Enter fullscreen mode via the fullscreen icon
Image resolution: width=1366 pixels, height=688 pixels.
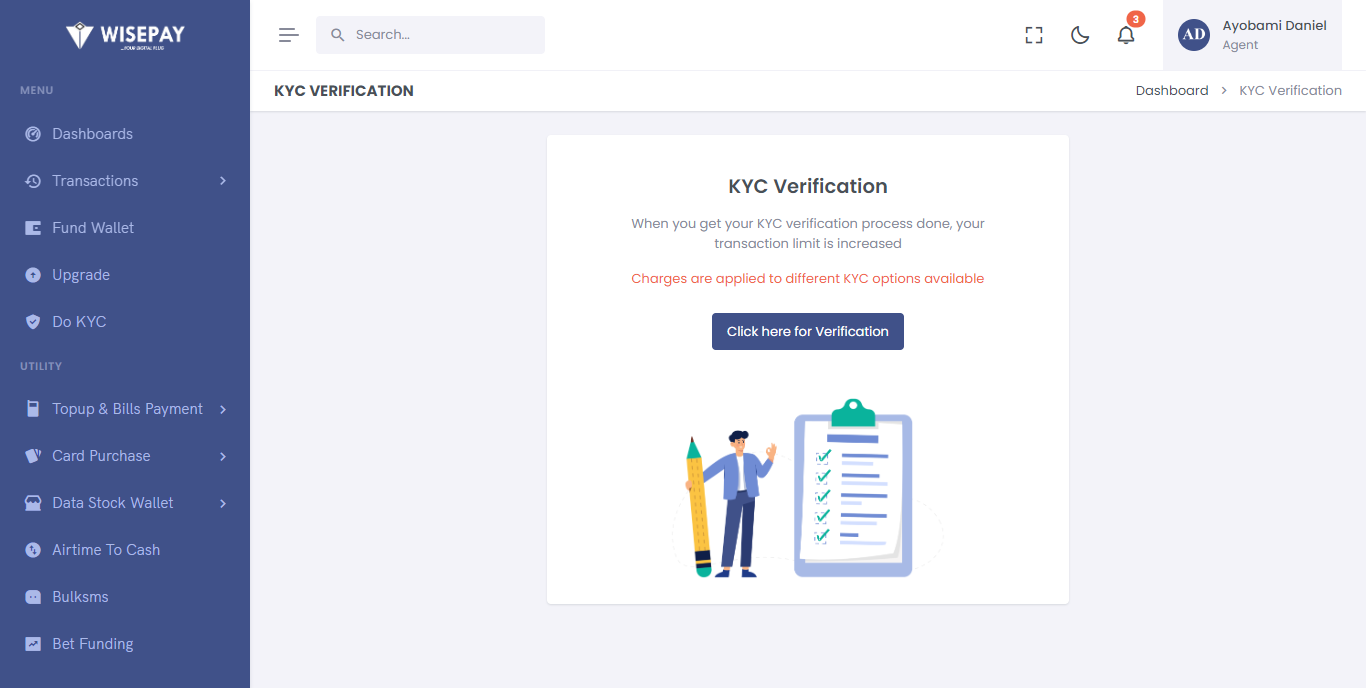pyautogui.click(x=1034, y=35)
